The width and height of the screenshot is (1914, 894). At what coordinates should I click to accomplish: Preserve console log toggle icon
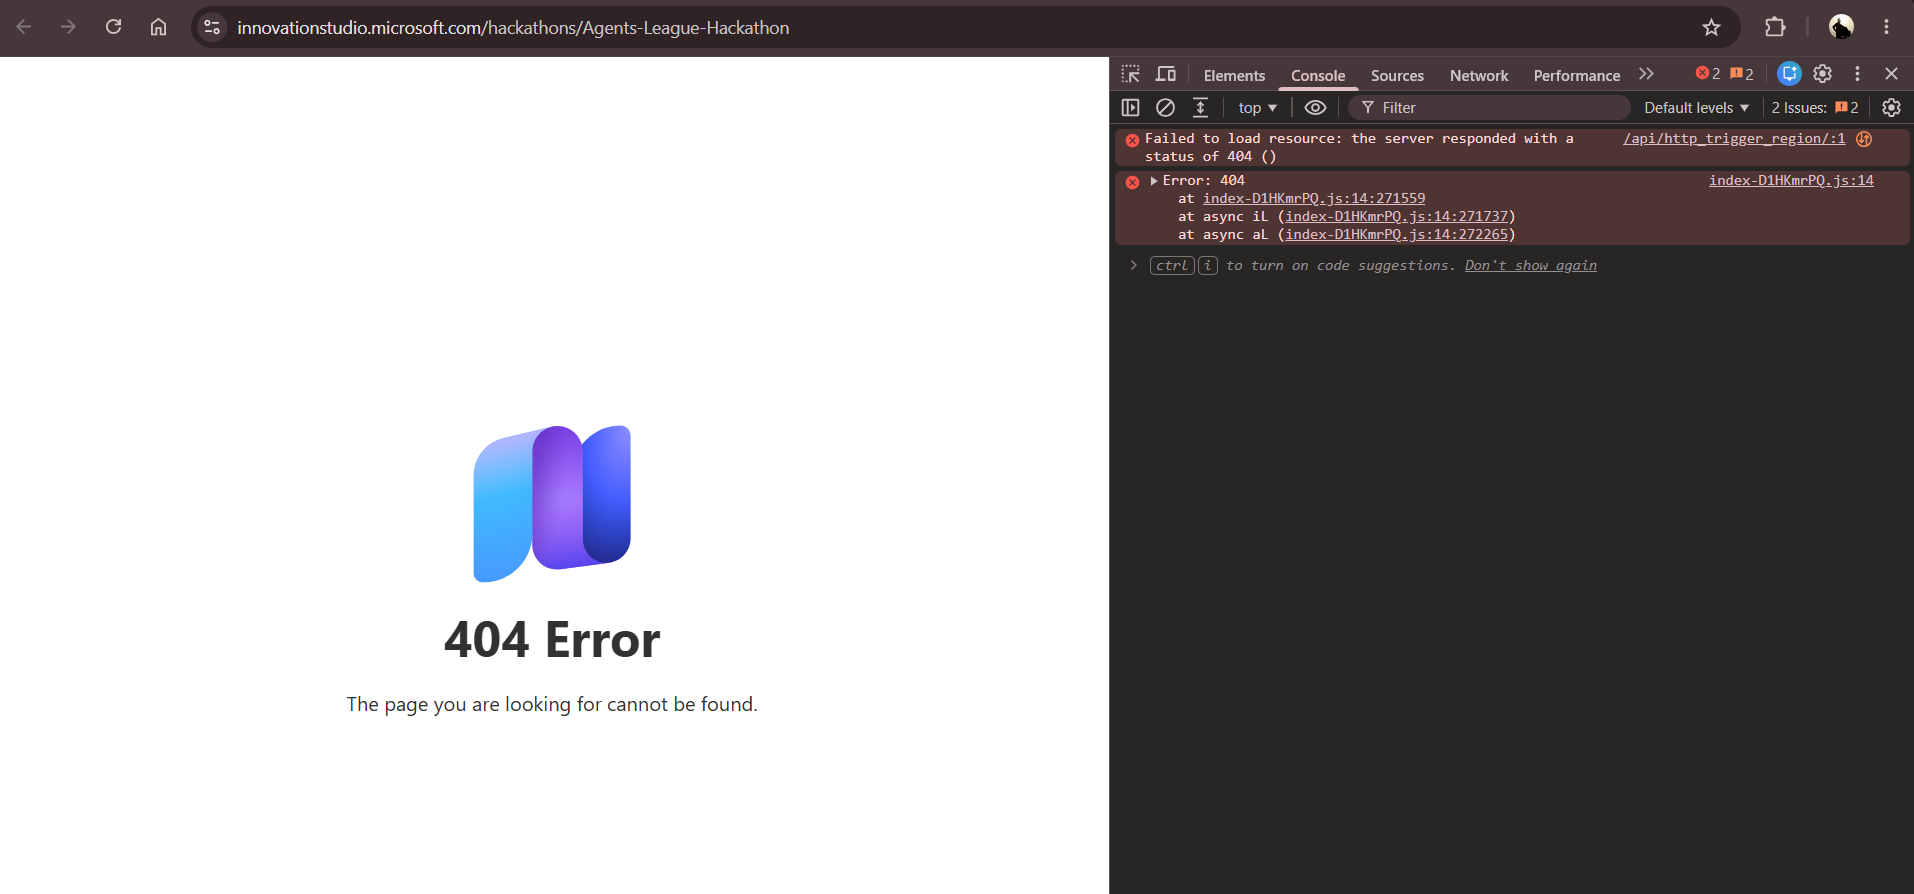point(1200,107)
